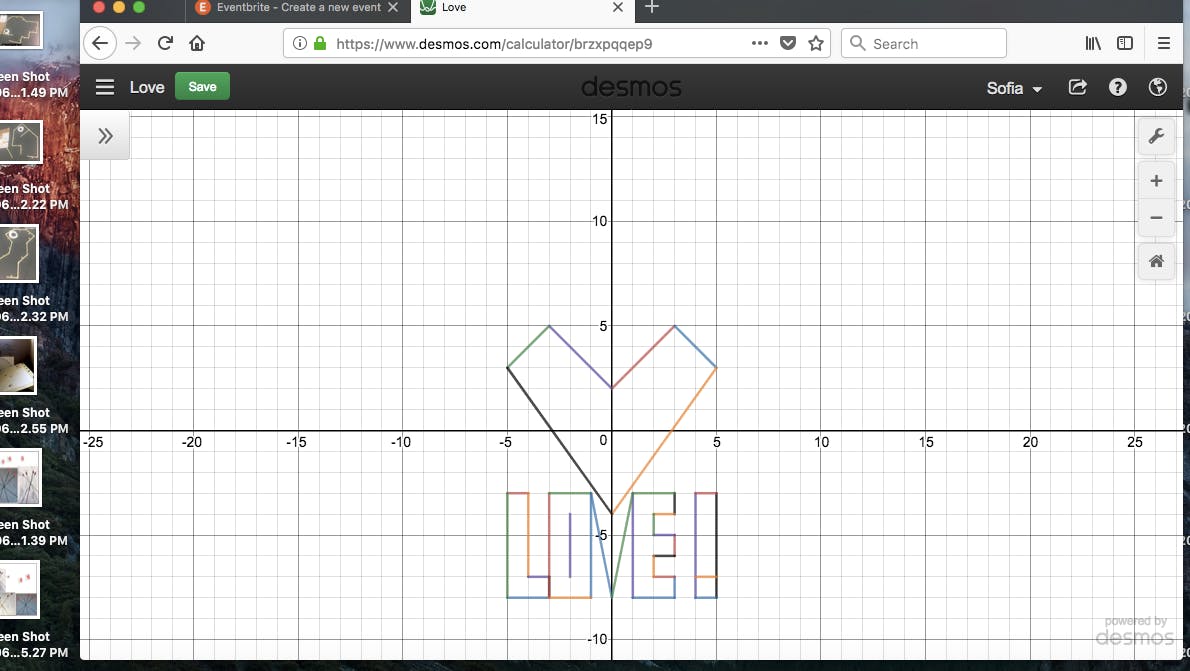Open the Firefox hamburger menu
Image resolution: width=1190 pixels, height=671 pixels.
point(1163,43)
